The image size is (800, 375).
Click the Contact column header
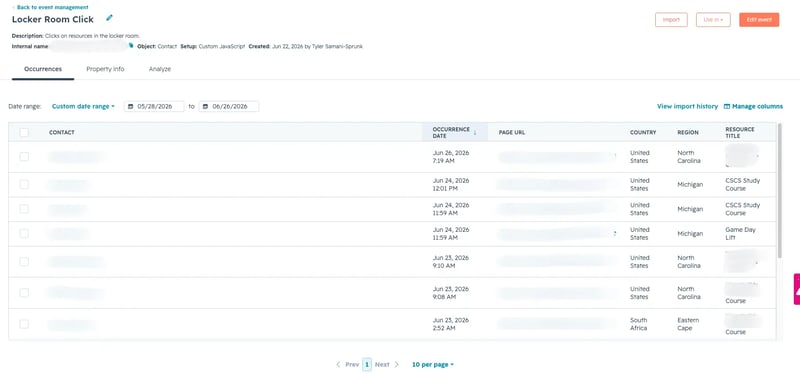(62, 133)
